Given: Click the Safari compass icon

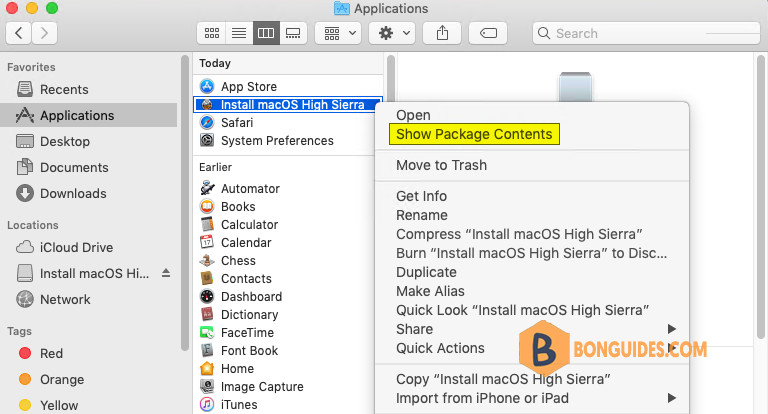Looking at the screenshot, I should pos(207,122).
